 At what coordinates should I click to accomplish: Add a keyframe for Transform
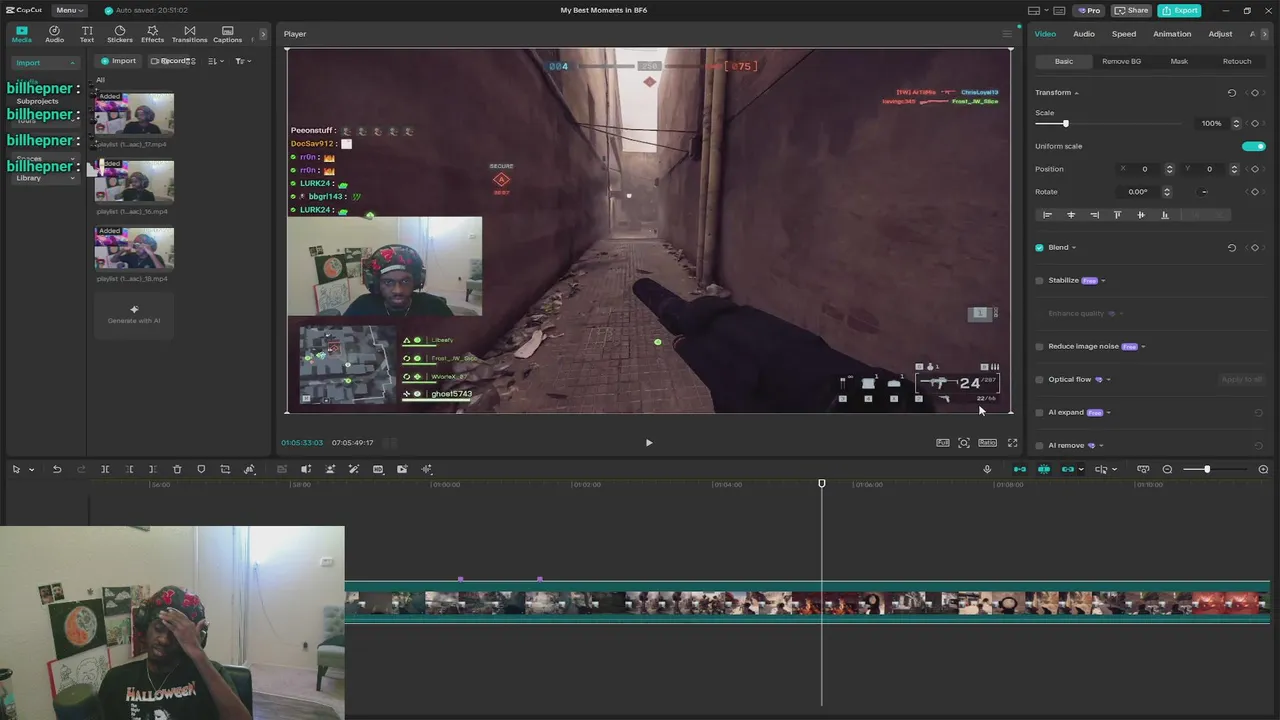1255,92
